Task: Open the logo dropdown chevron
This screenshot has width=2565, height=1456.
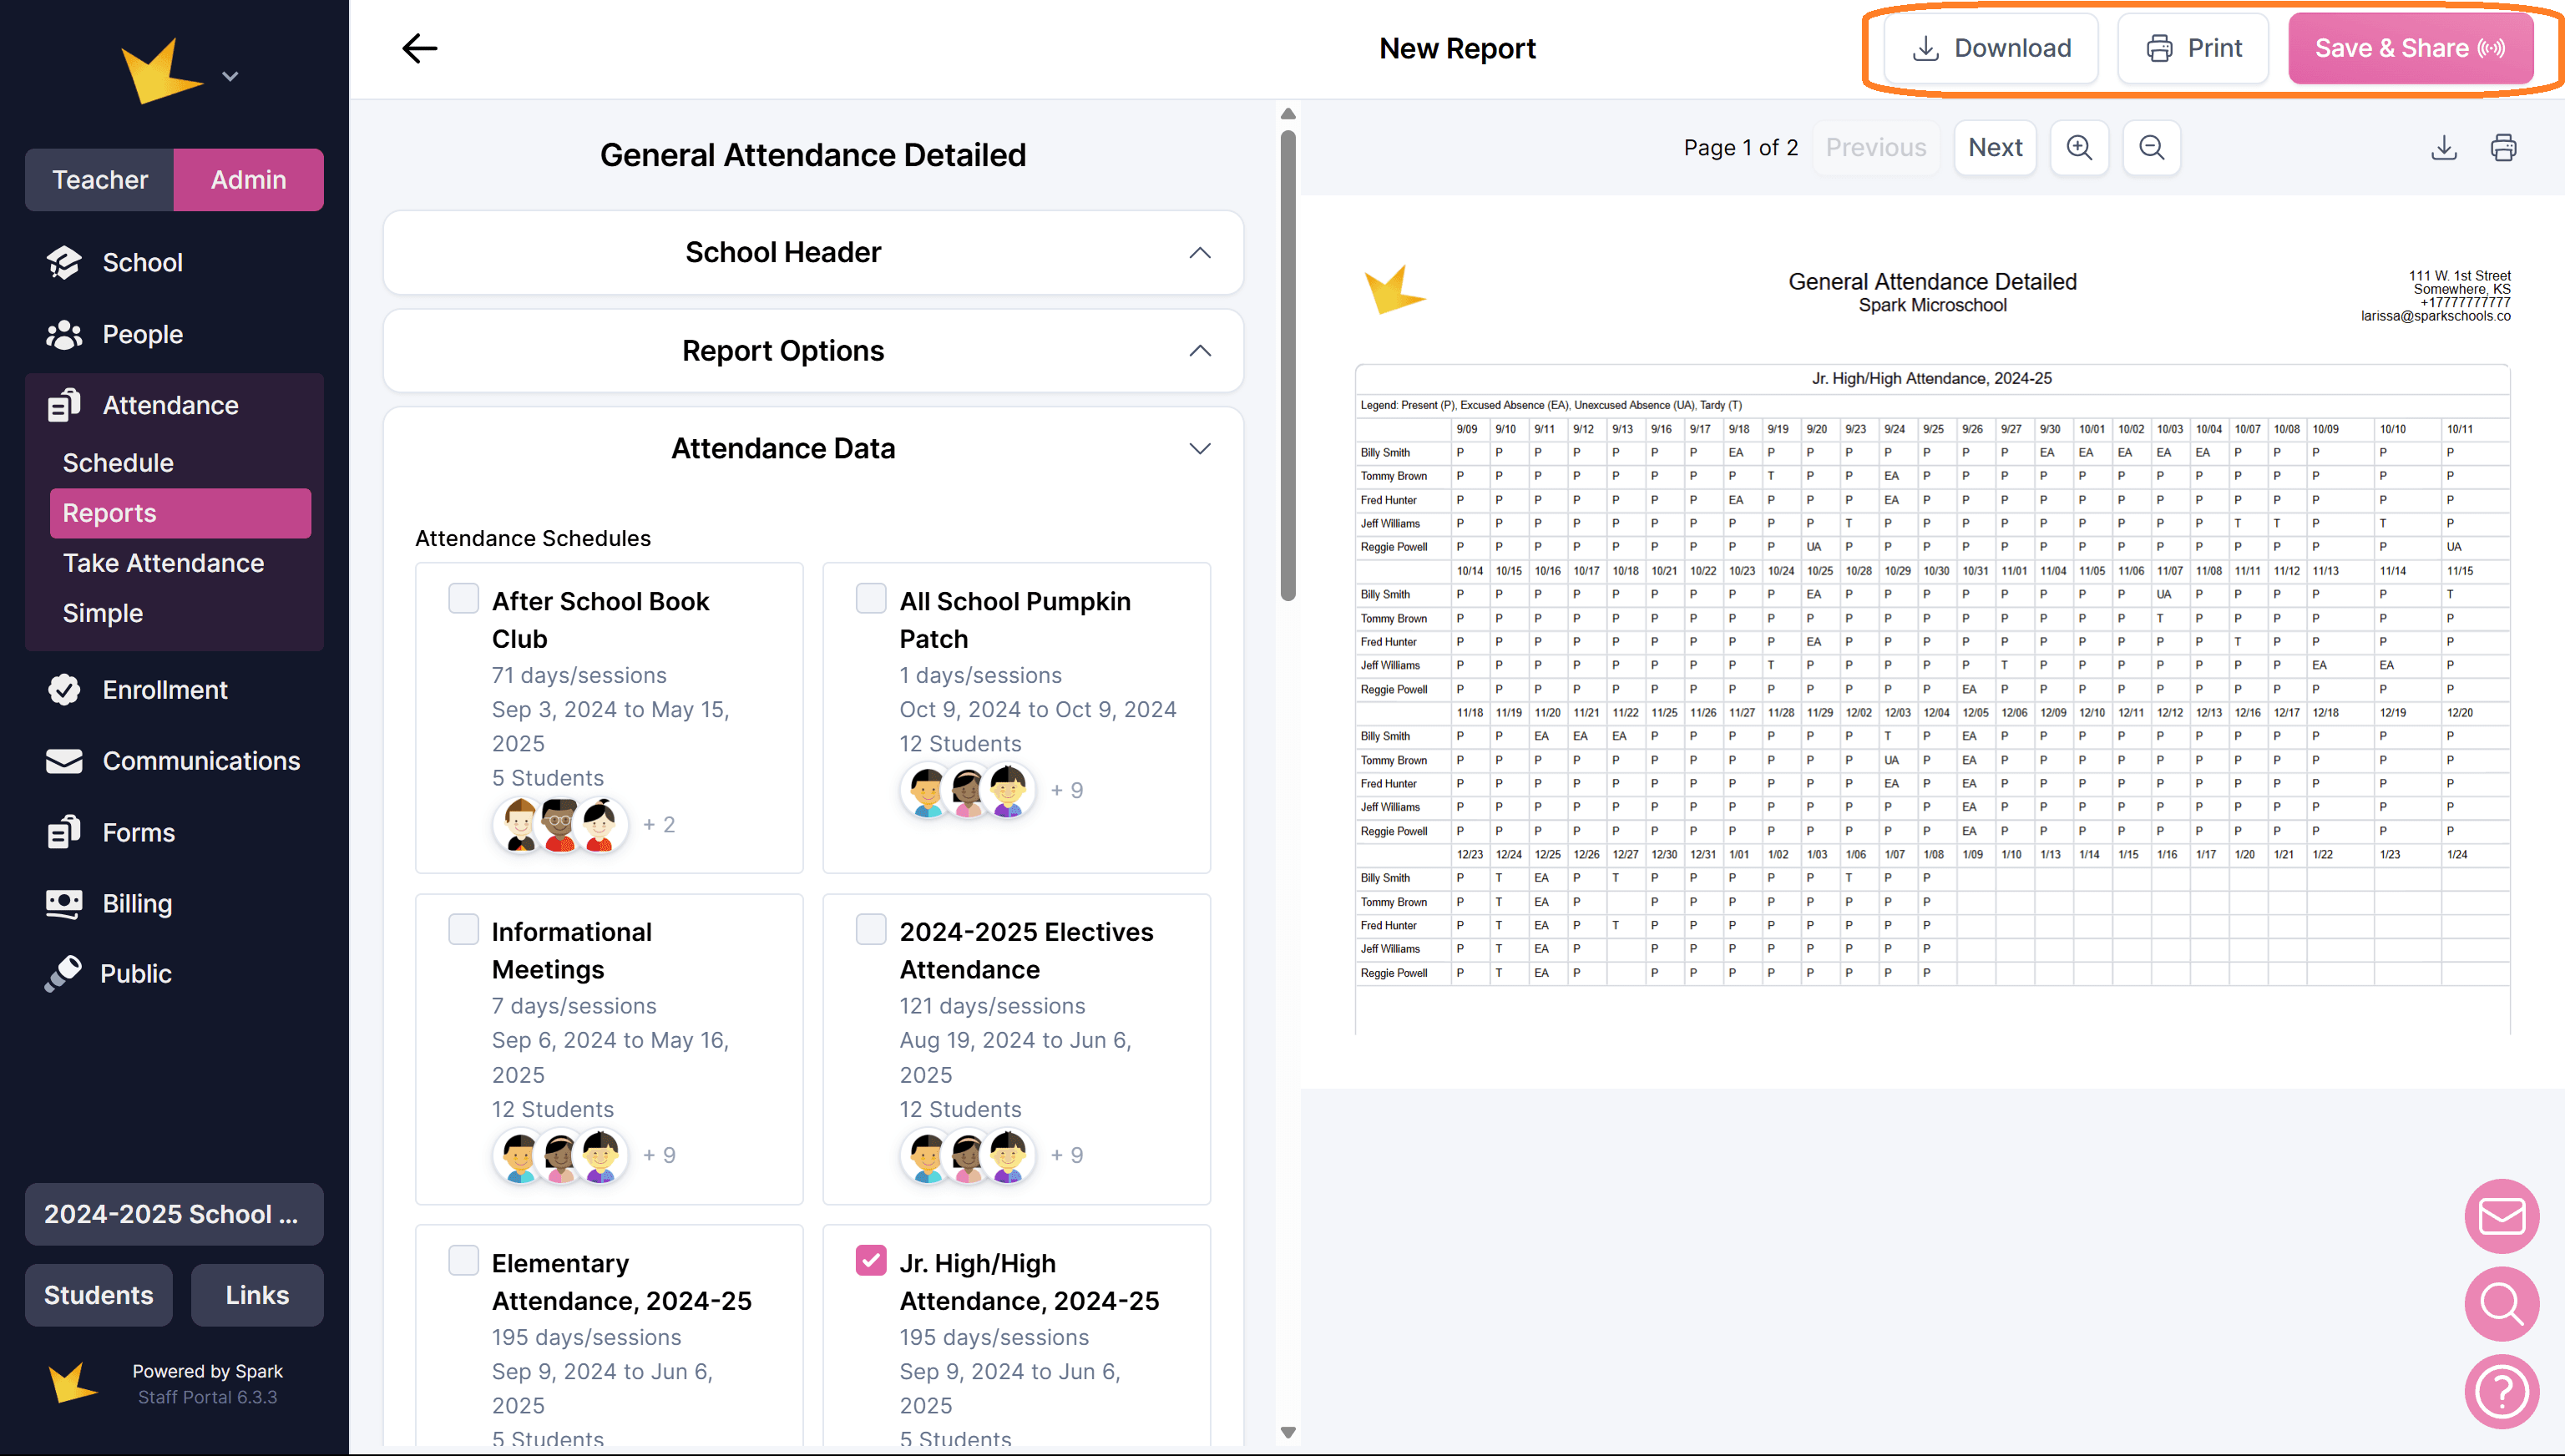Action: point(230,76)
